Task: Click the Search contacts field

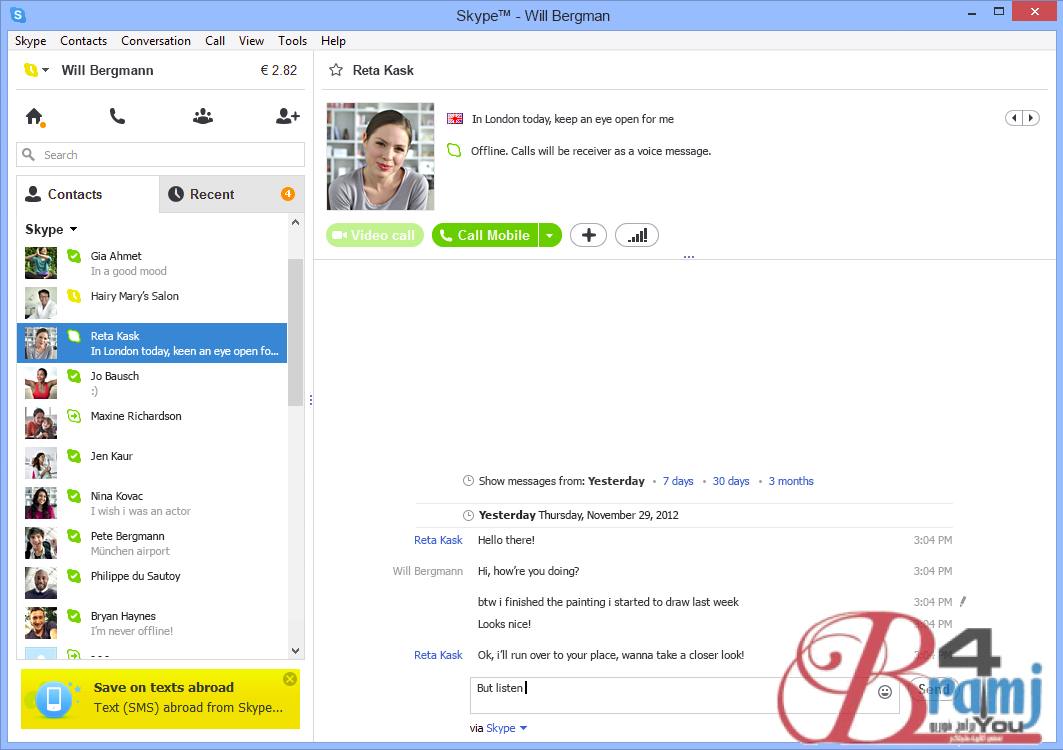Action: point(160,155)
